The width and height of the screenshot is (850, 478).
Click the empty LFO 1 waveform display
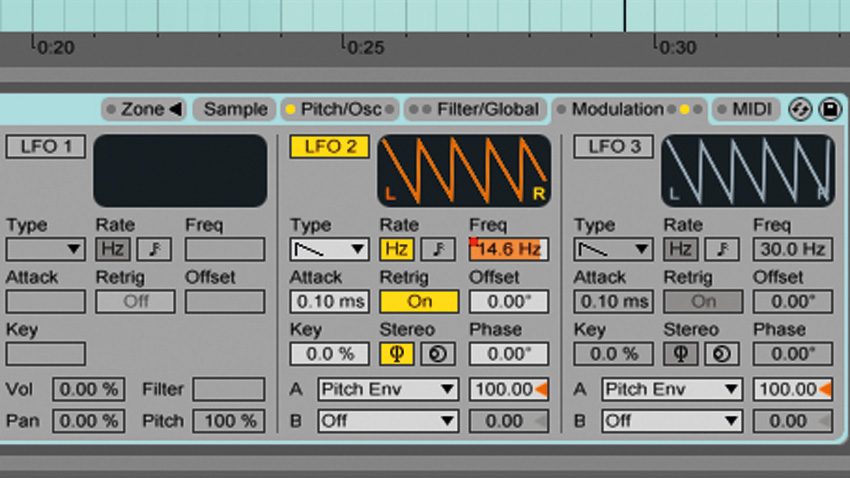click(181, 171)
